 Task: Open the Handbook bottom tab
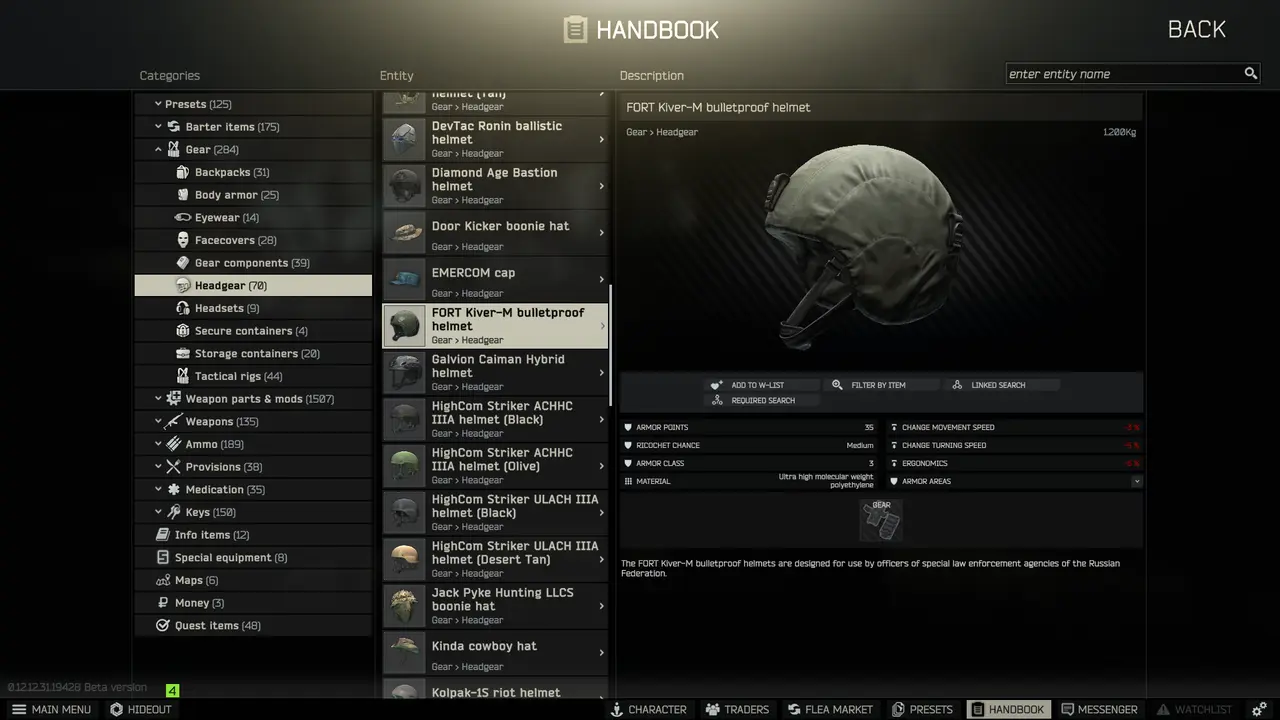(1007, 709)
